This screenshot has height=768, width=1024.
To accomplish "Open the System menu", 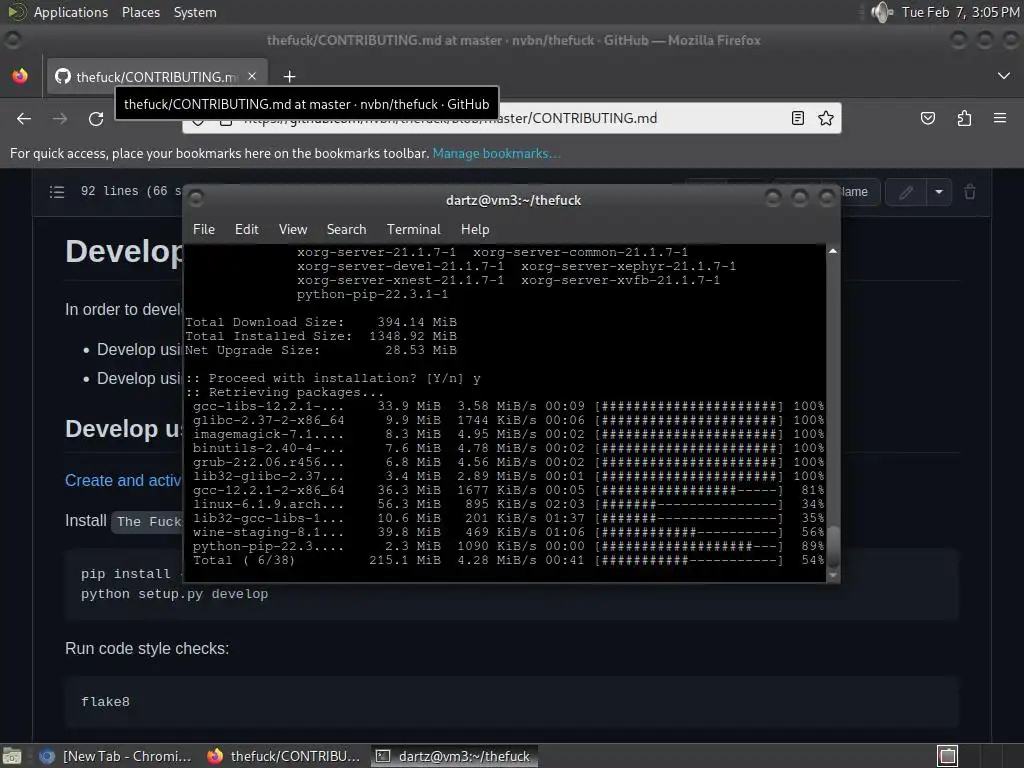I will [195, 12].
